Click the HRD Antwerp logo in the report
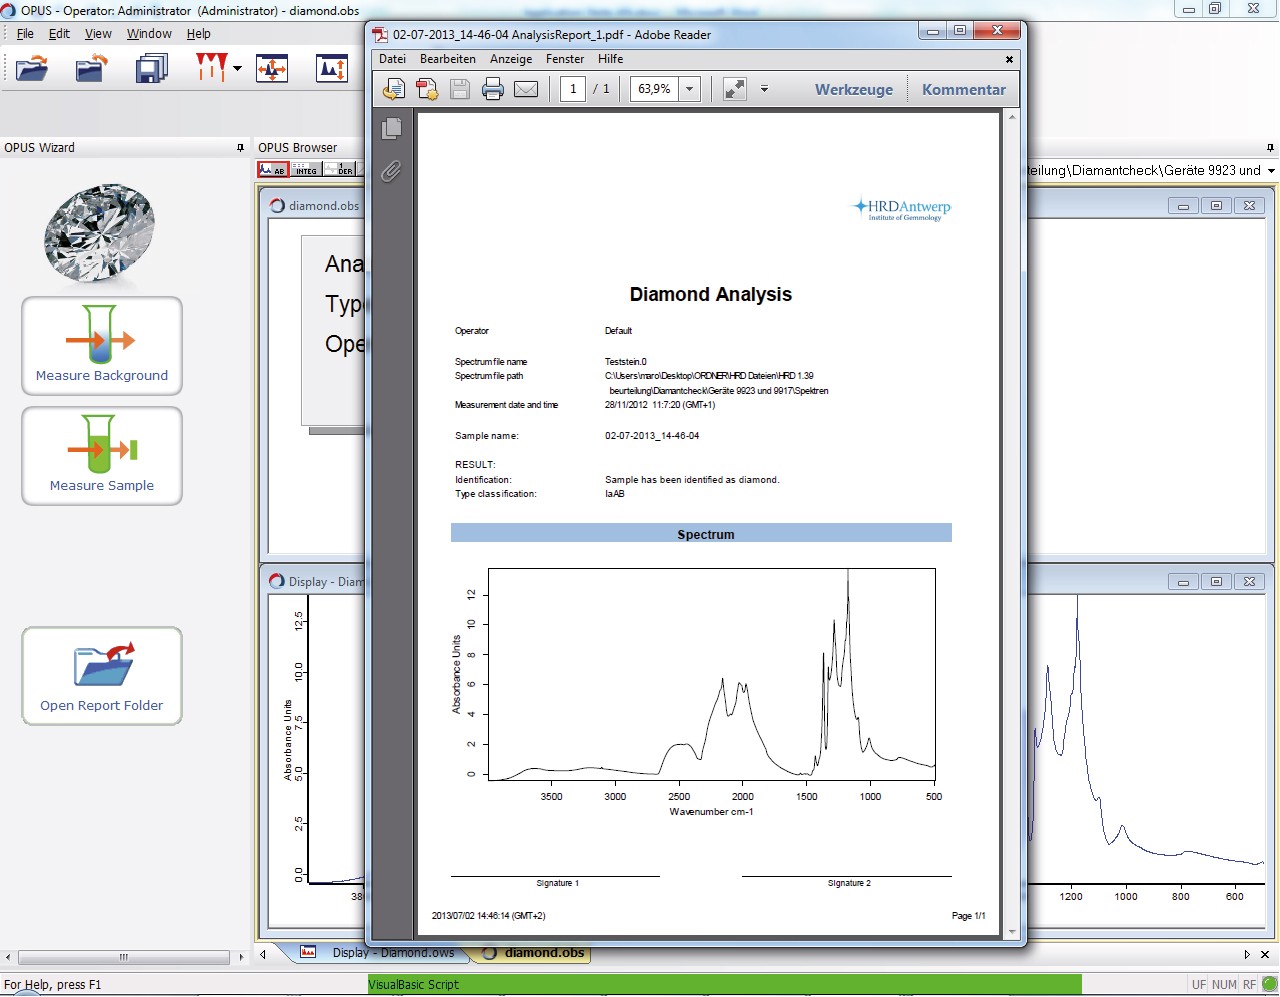 tap(901, 208)
